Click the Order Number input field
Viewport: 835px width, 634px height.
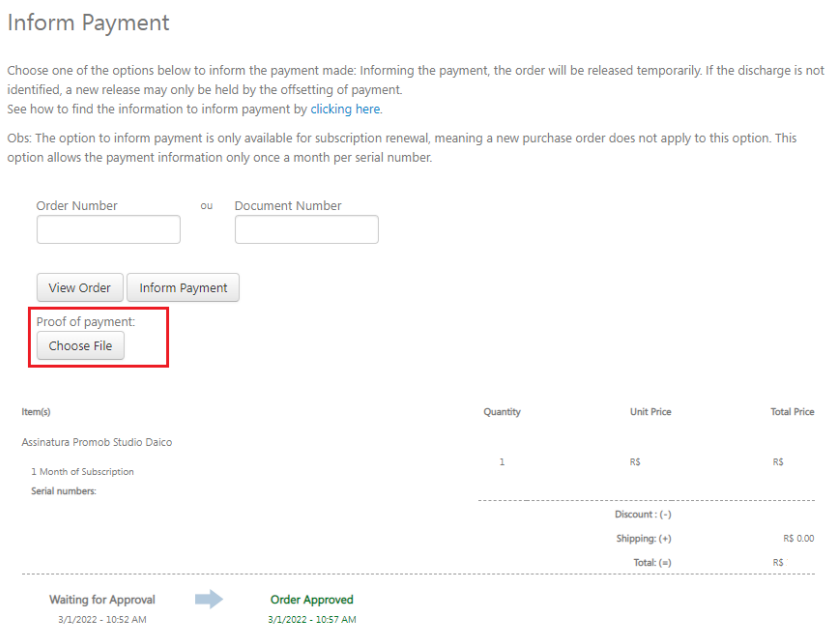point(109,229)
